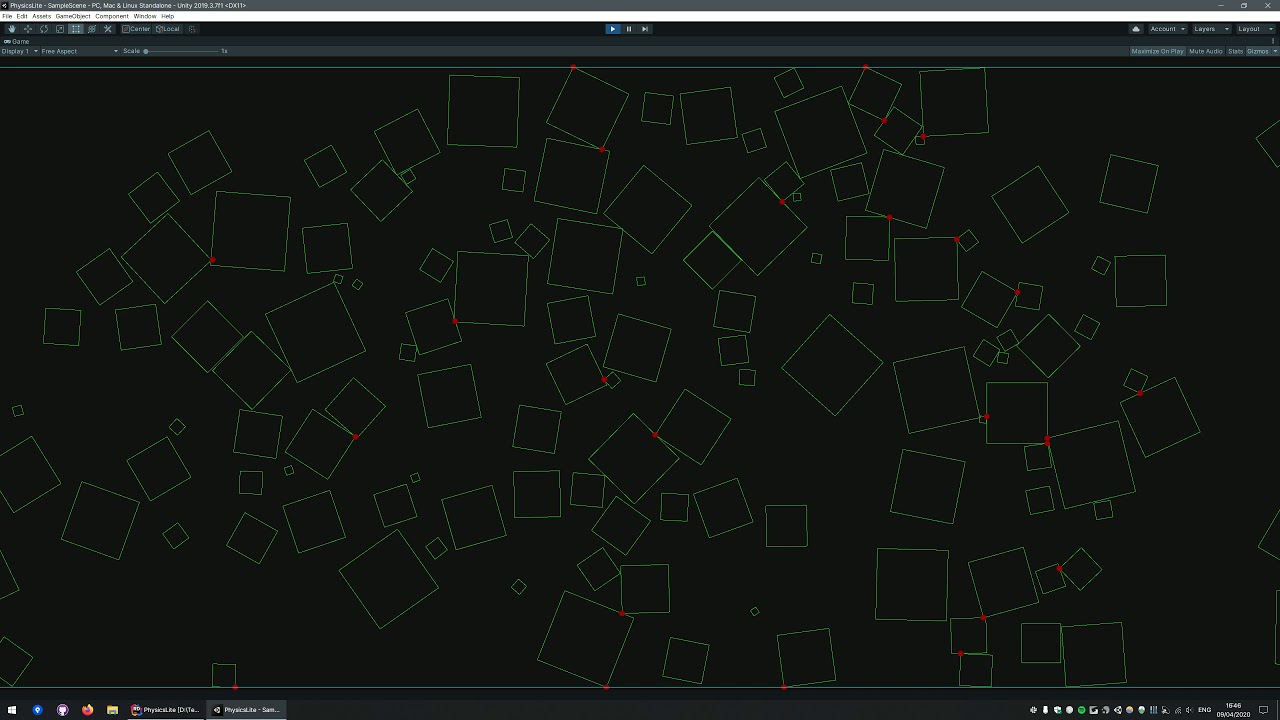The height and width of the screenshot is (720, 1280).
Task: Select the Rect tool
Action: coord(75,29)
